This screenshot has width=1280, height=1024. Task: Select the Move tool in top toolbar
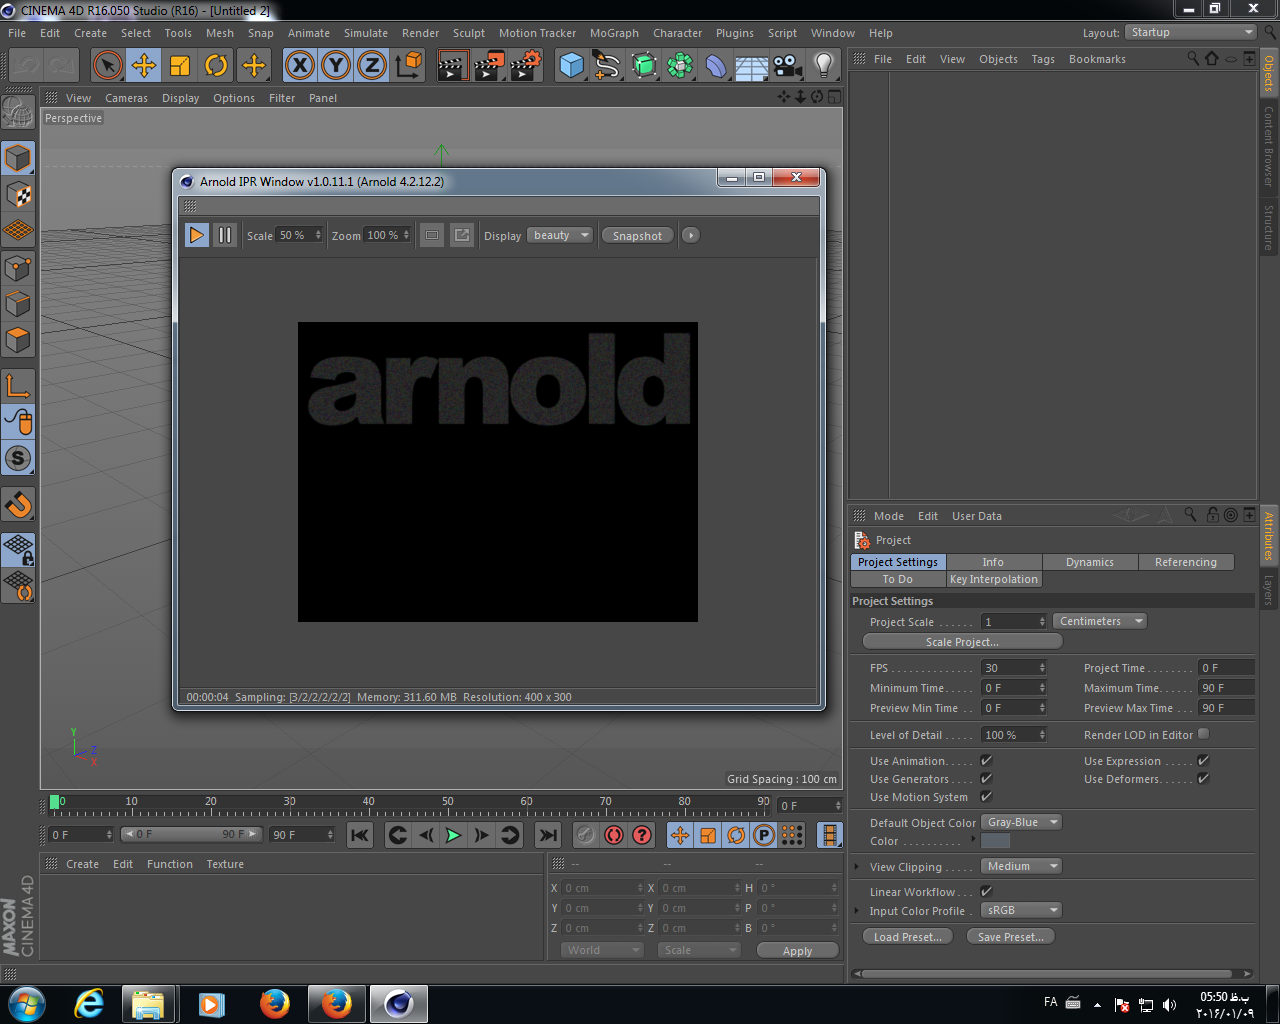click(x=144, y=66)
